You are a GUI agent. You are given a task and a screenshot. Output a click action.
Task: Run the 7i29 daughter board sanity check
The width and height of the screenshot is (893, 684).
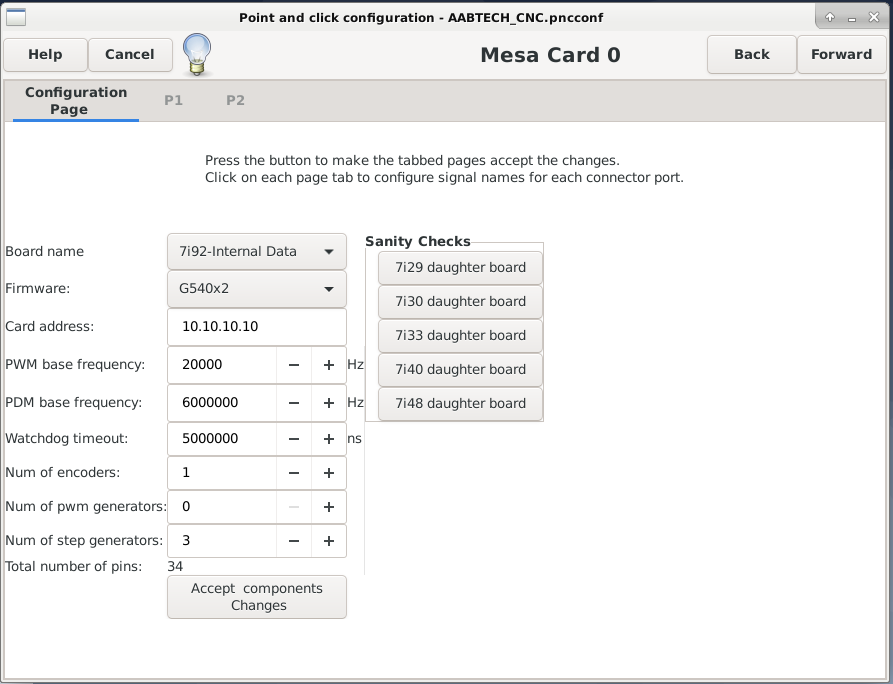pyautogui.click(x=460, y=268)
